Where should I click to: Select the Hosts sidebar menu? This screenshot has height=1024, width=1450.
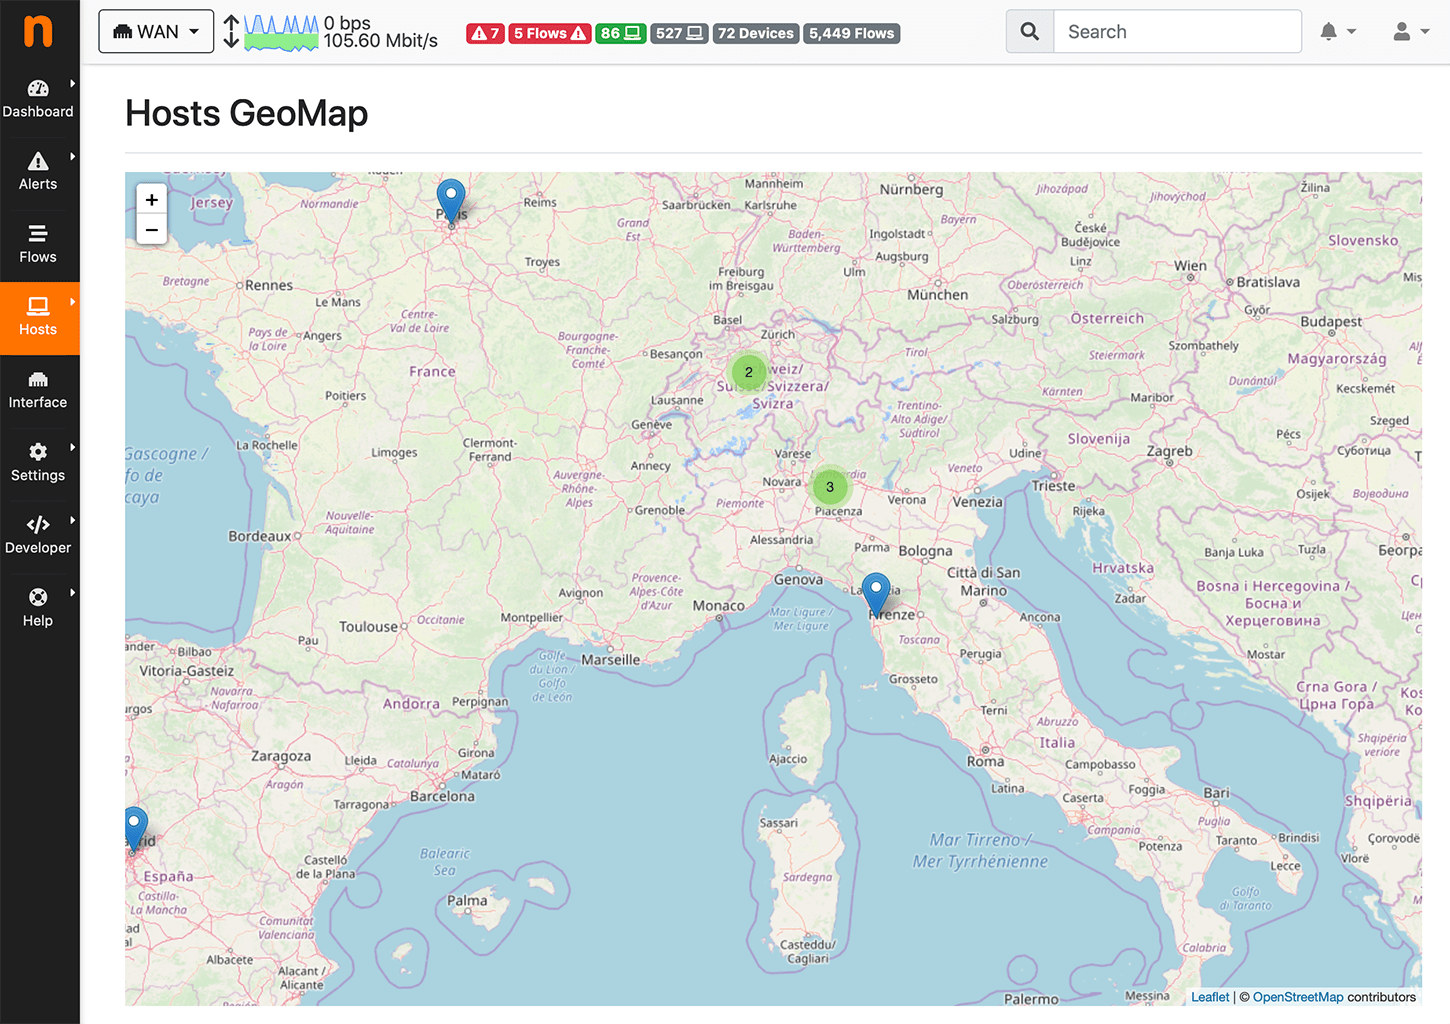point(38,318)
